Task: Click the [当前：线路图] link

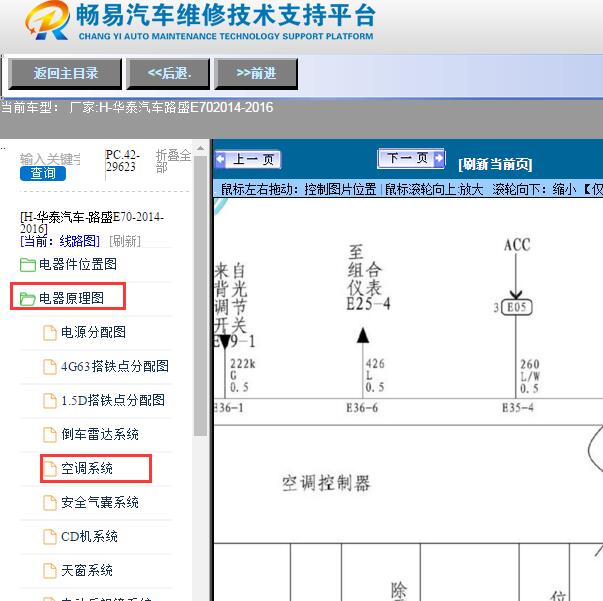Action: point(60,241)
